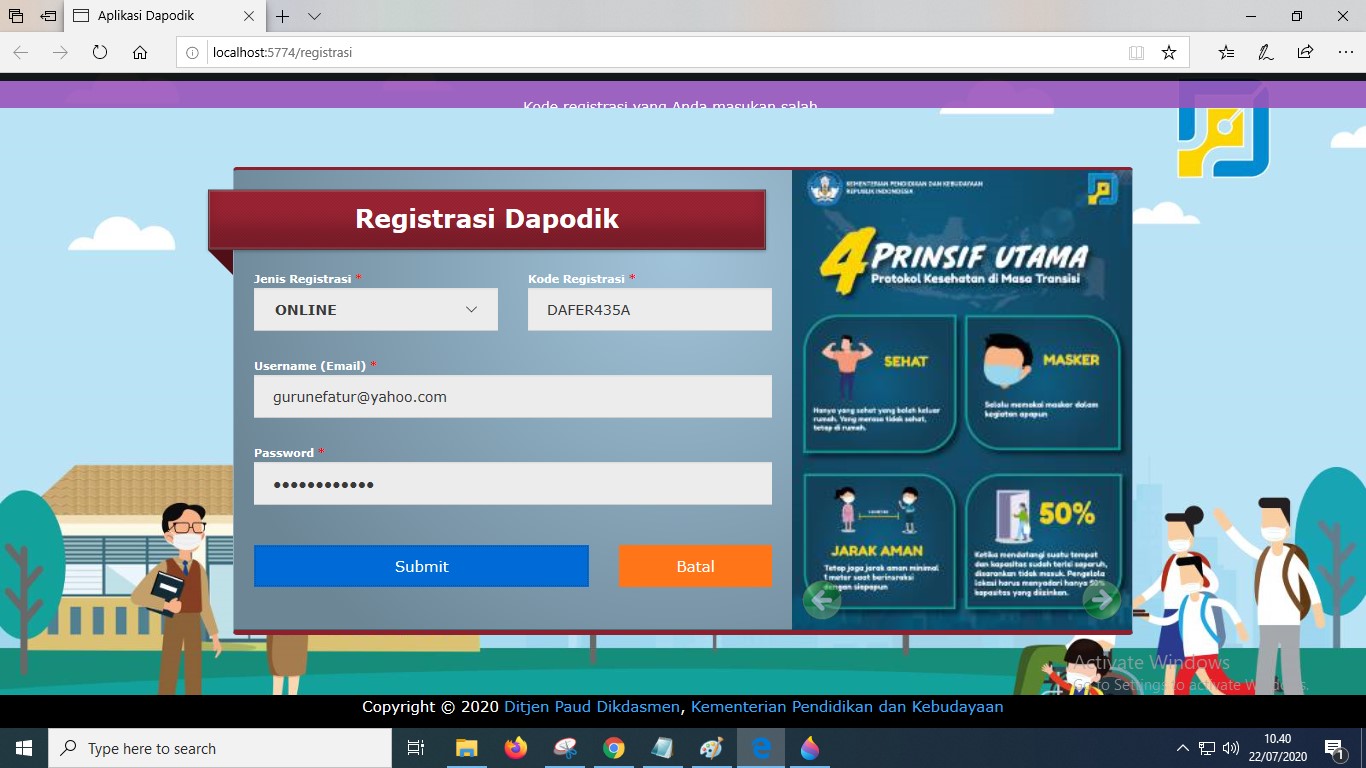
Task: Click the Registrasi Dapodik heading
Action: [x=487, y=219]
